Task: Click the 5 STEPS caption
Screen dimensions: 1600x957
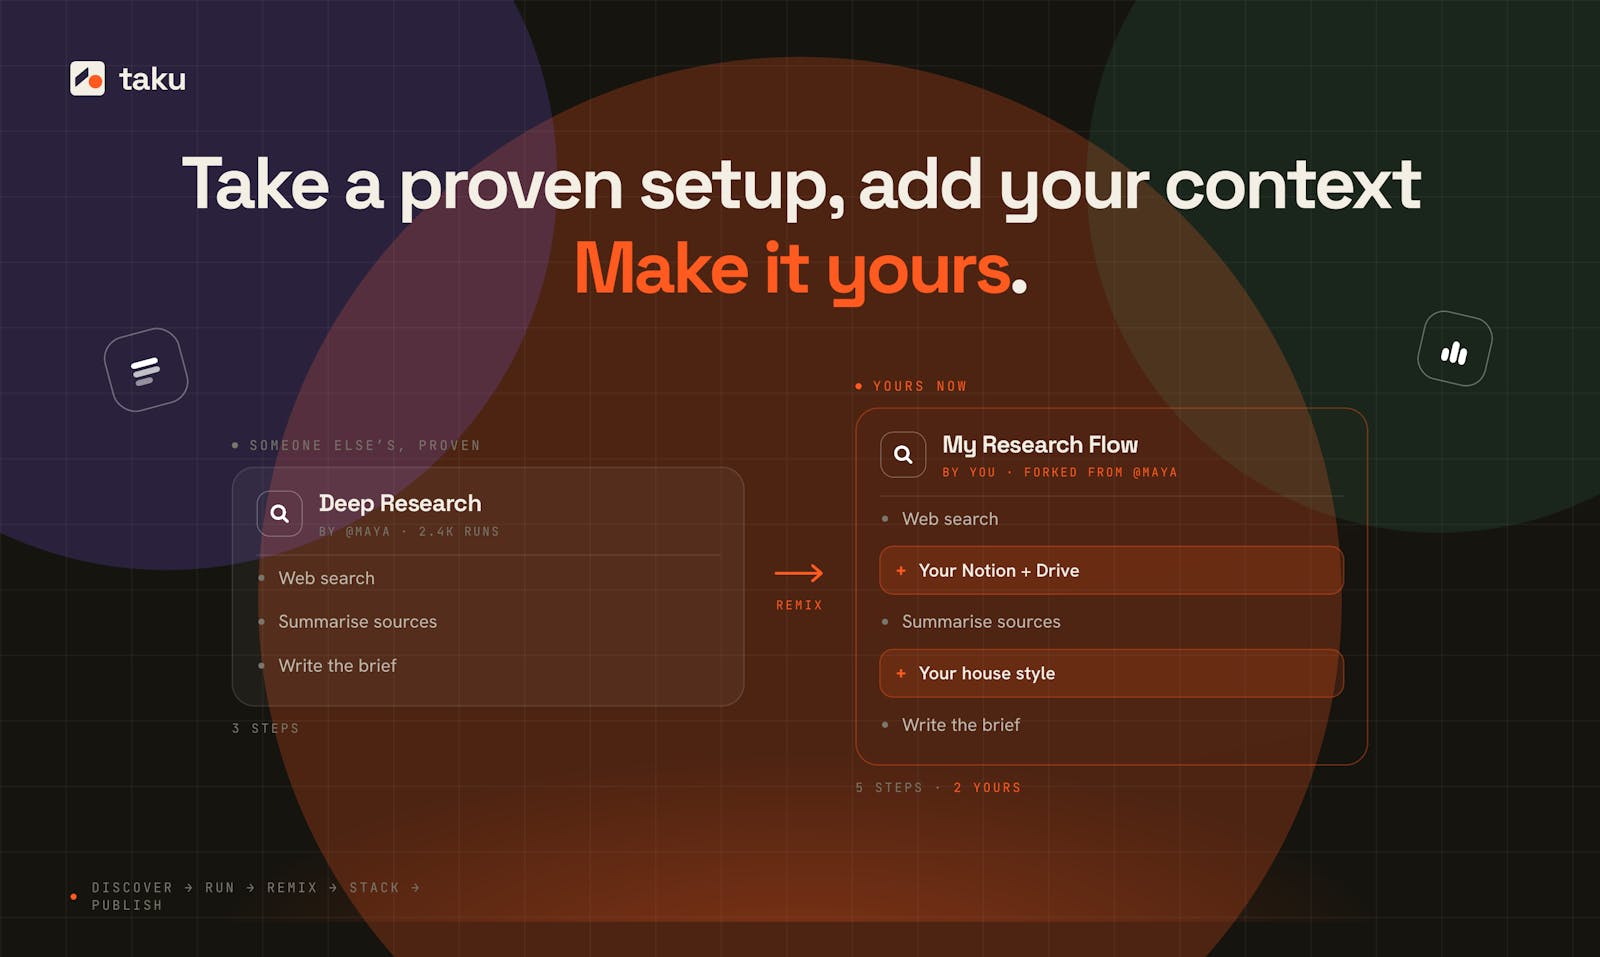Action: click(x=889, y=787)
